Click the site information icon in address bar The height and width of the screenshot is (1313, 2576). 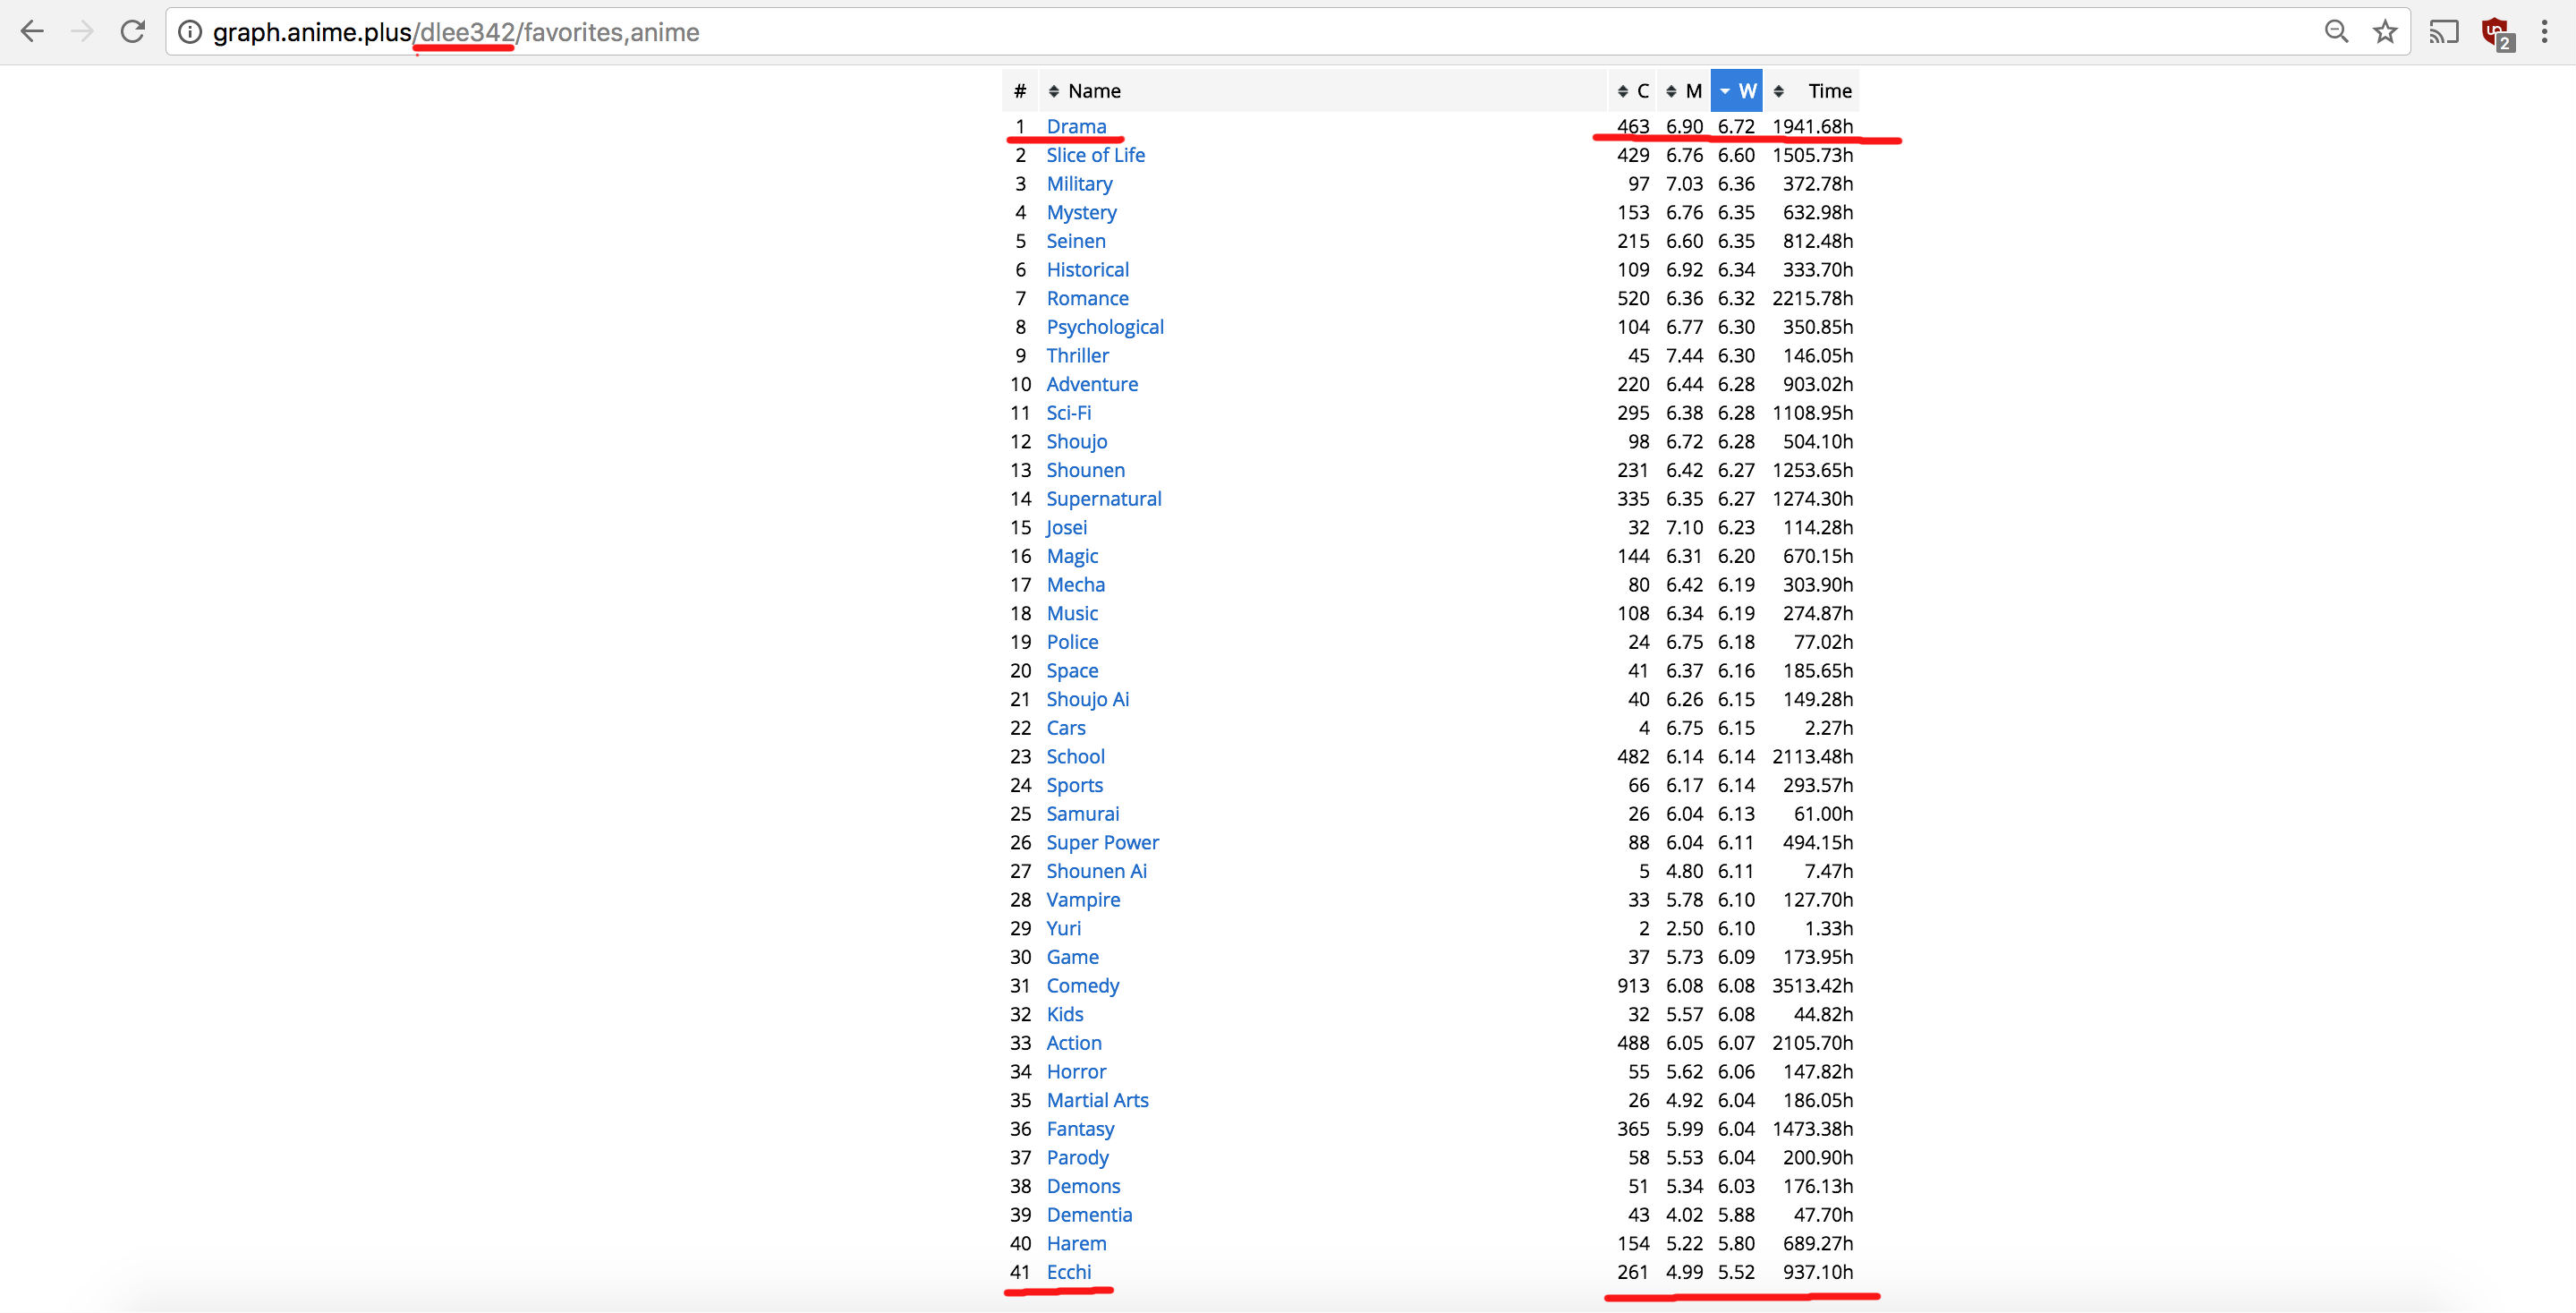190,33
